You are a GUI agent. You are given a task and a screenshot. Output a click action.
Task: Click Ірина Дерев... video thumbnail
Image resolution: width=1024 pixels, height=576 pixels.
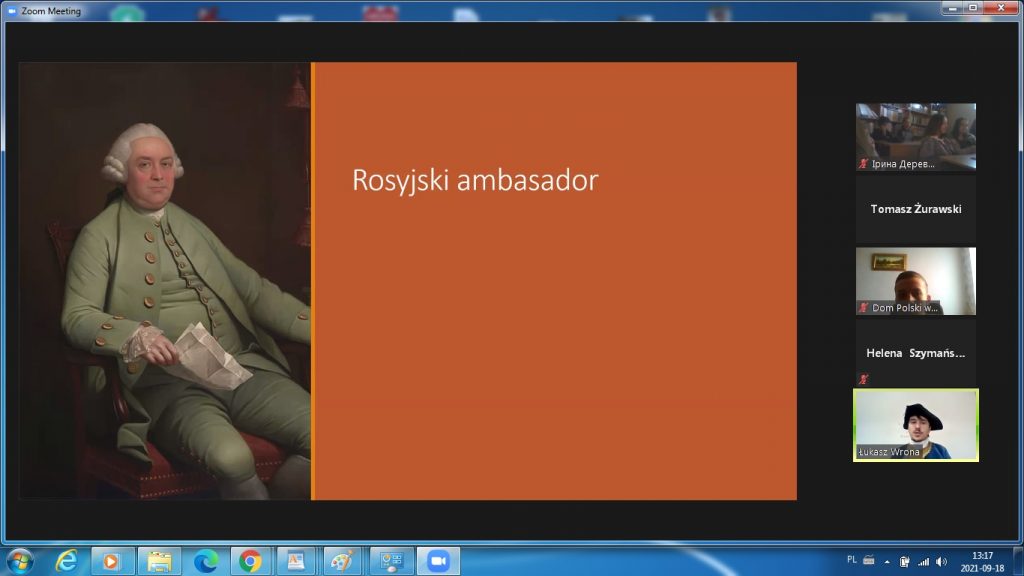pyautogui.click(x=915, y=137)
